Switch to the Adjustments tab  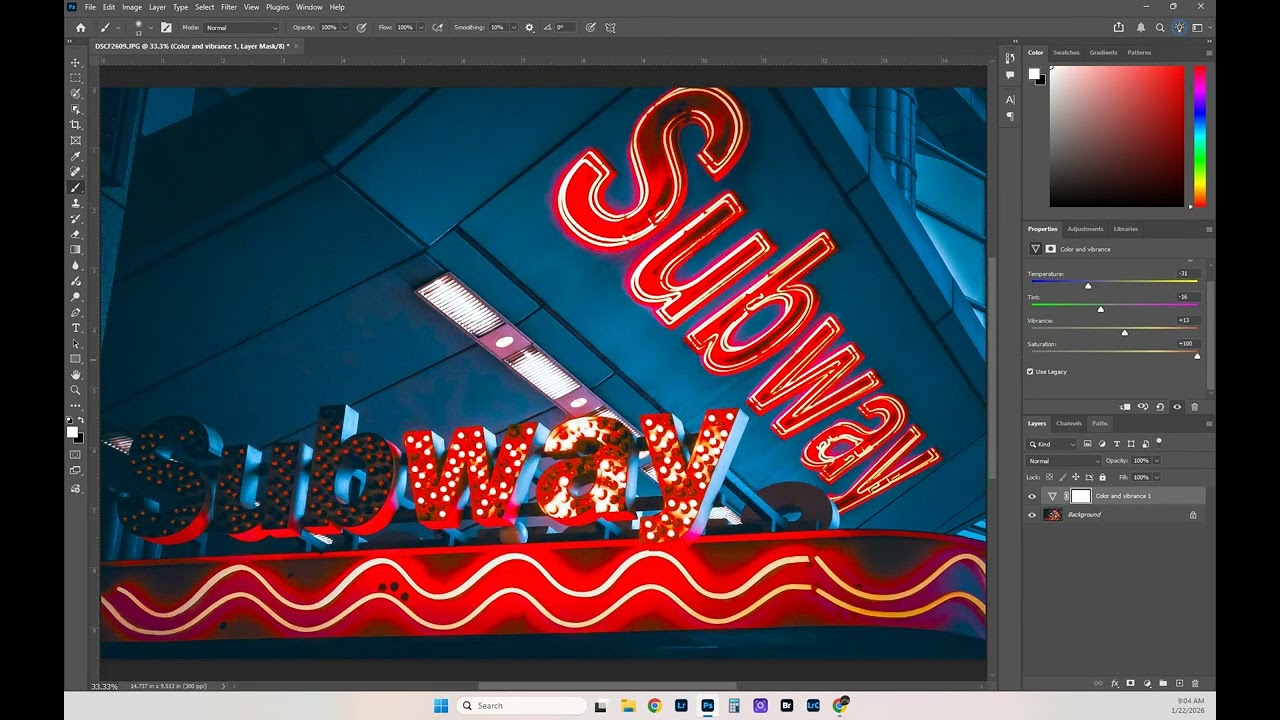pyautogui.click(x=1085, y=229)
